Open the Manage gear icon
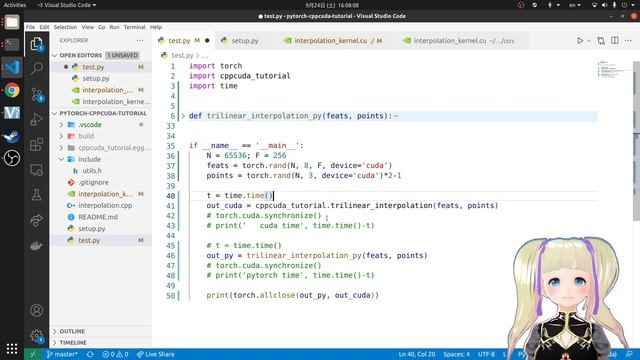 click(x=36, y=336)
